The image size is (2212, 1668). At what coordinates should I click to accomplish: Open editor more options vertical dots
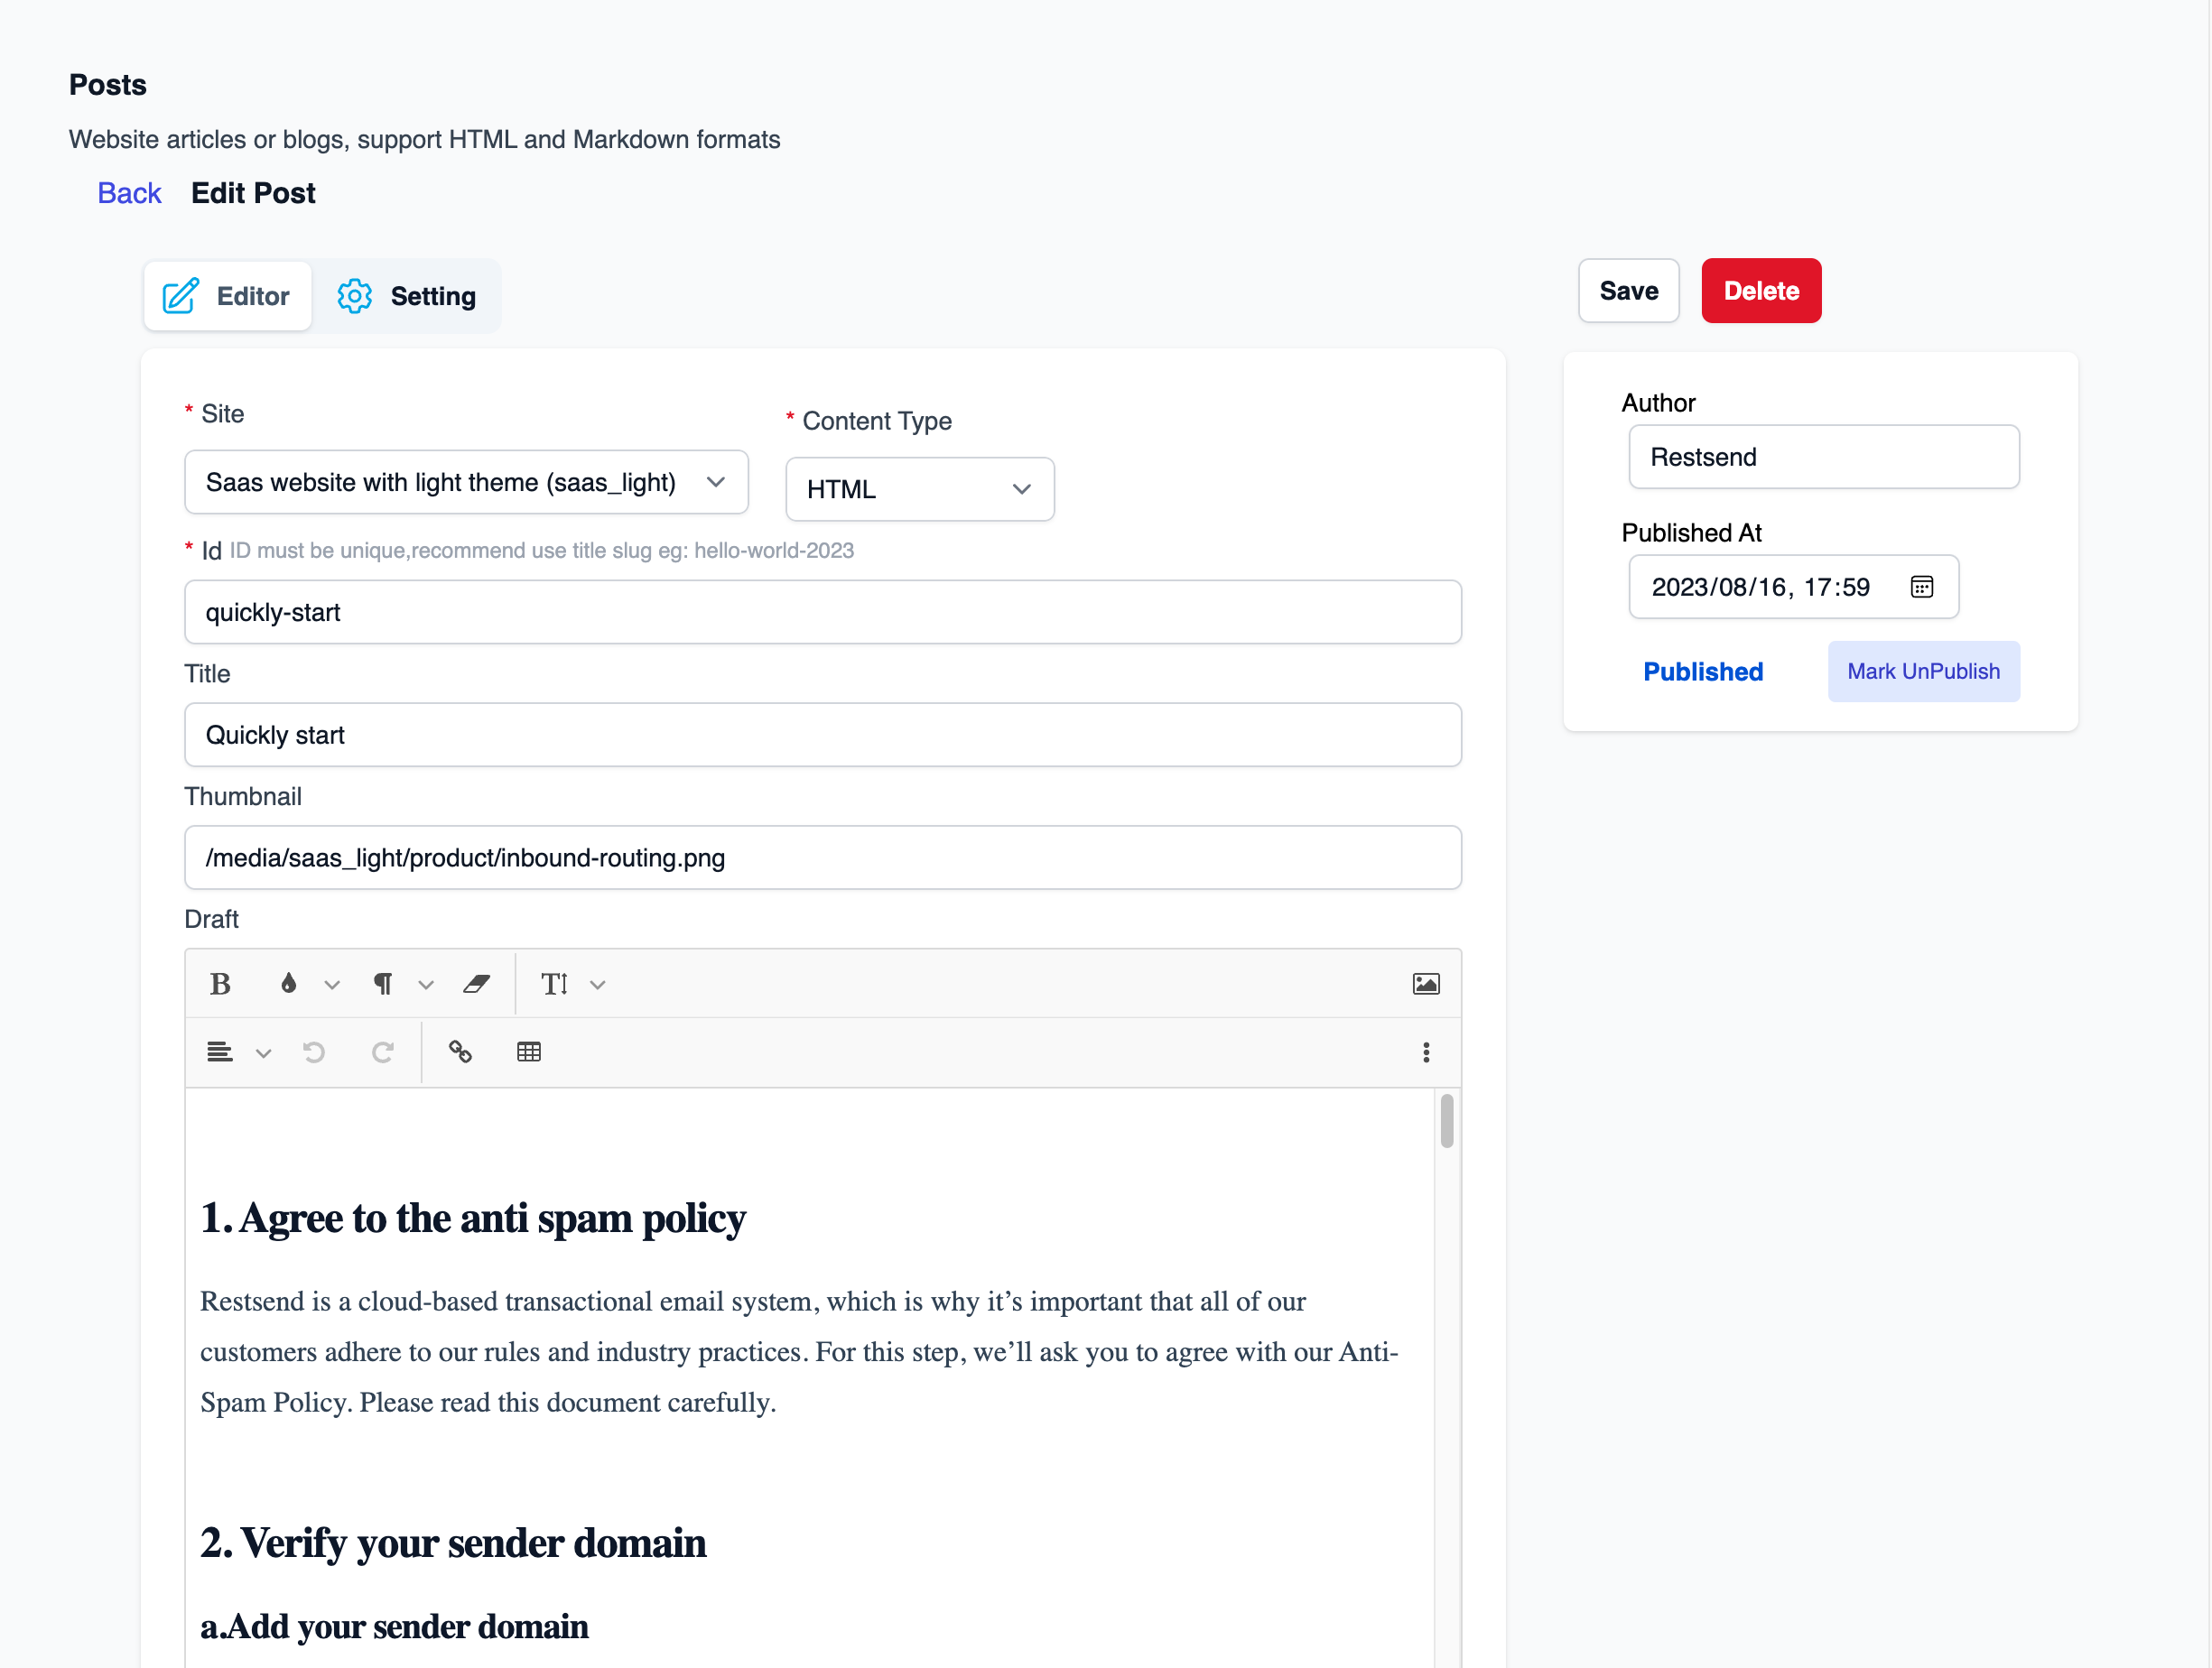pyautogui.click(x=1425, y=1052)
